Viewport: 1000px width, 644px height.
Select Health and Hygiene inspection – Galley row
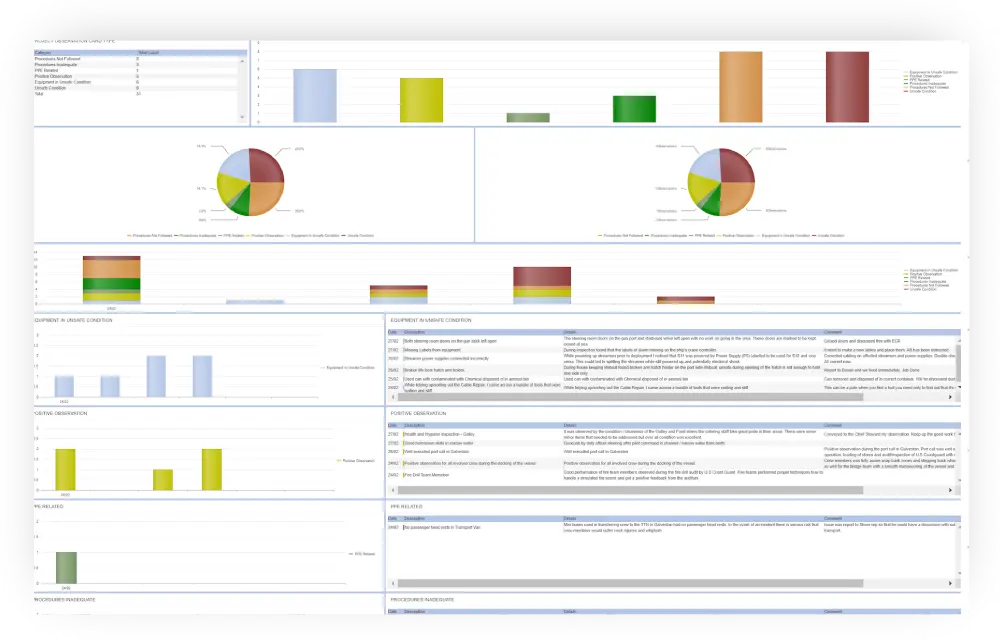coord(671,434)
